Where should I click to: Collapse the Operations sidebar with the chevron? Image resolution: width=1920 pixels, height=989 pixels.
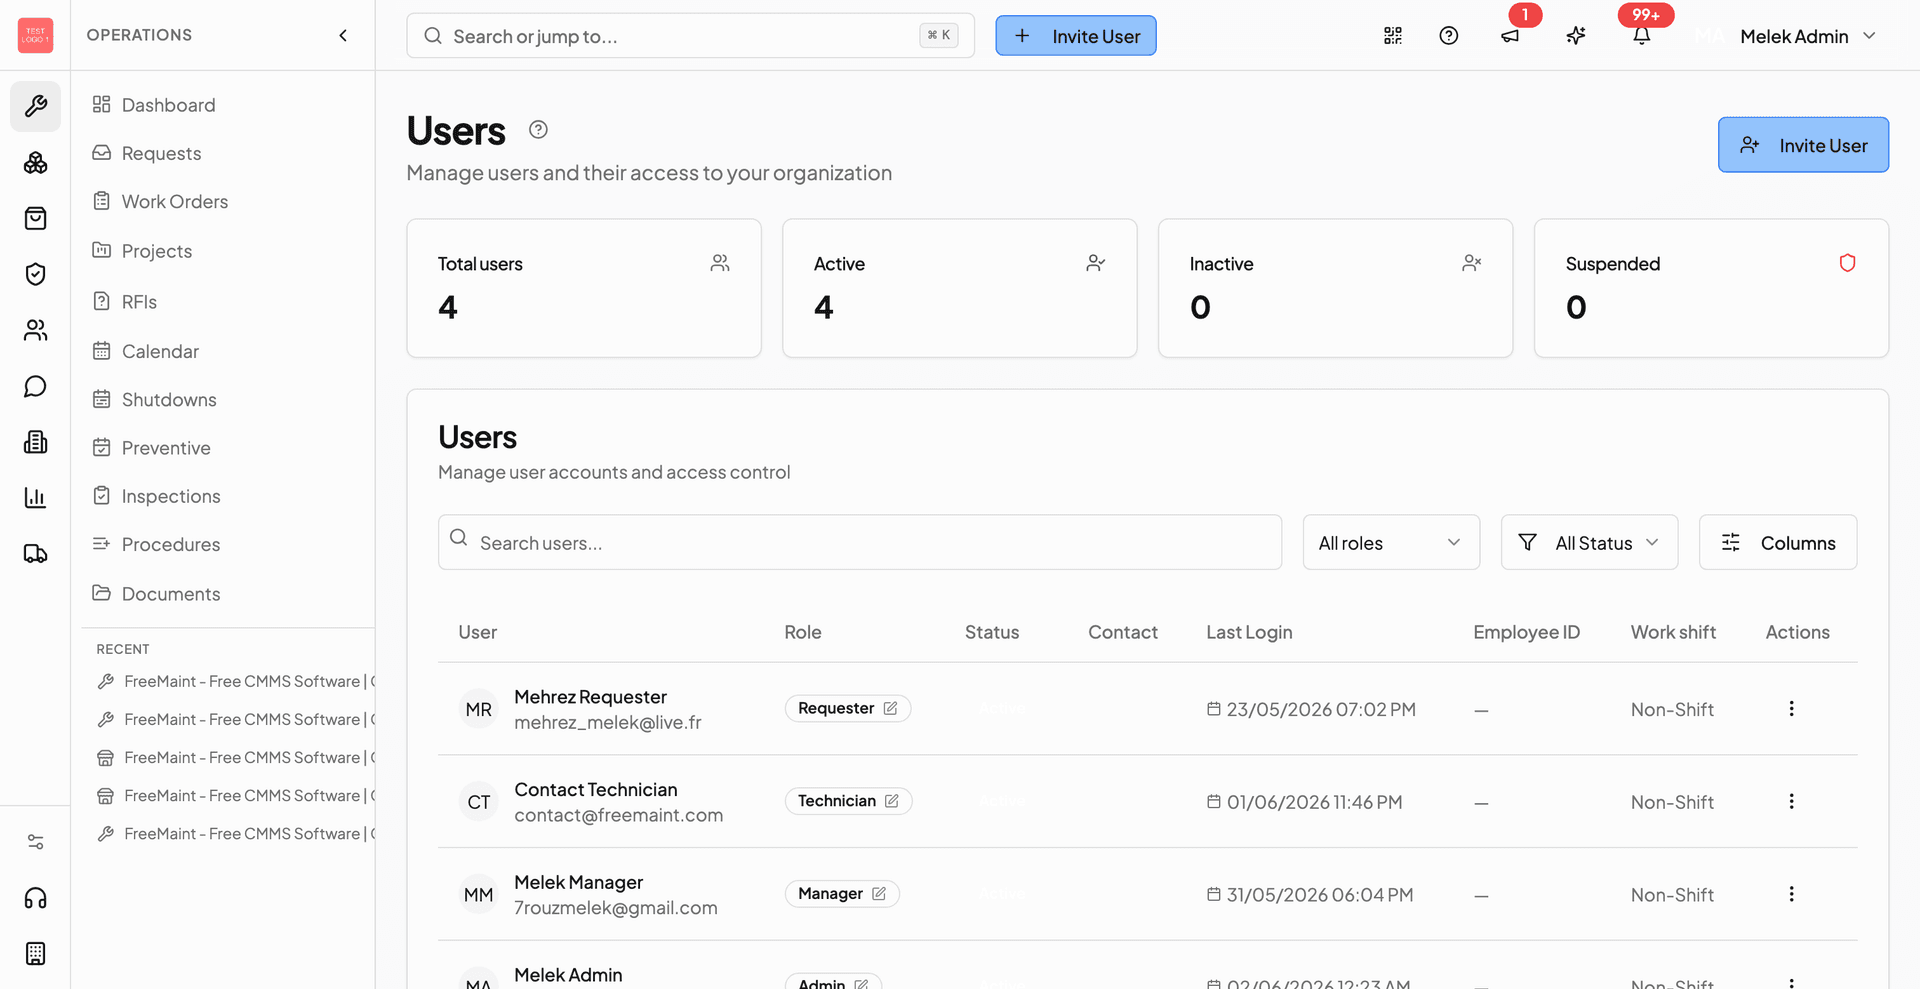pyautogui.click(x=343, y=35)
